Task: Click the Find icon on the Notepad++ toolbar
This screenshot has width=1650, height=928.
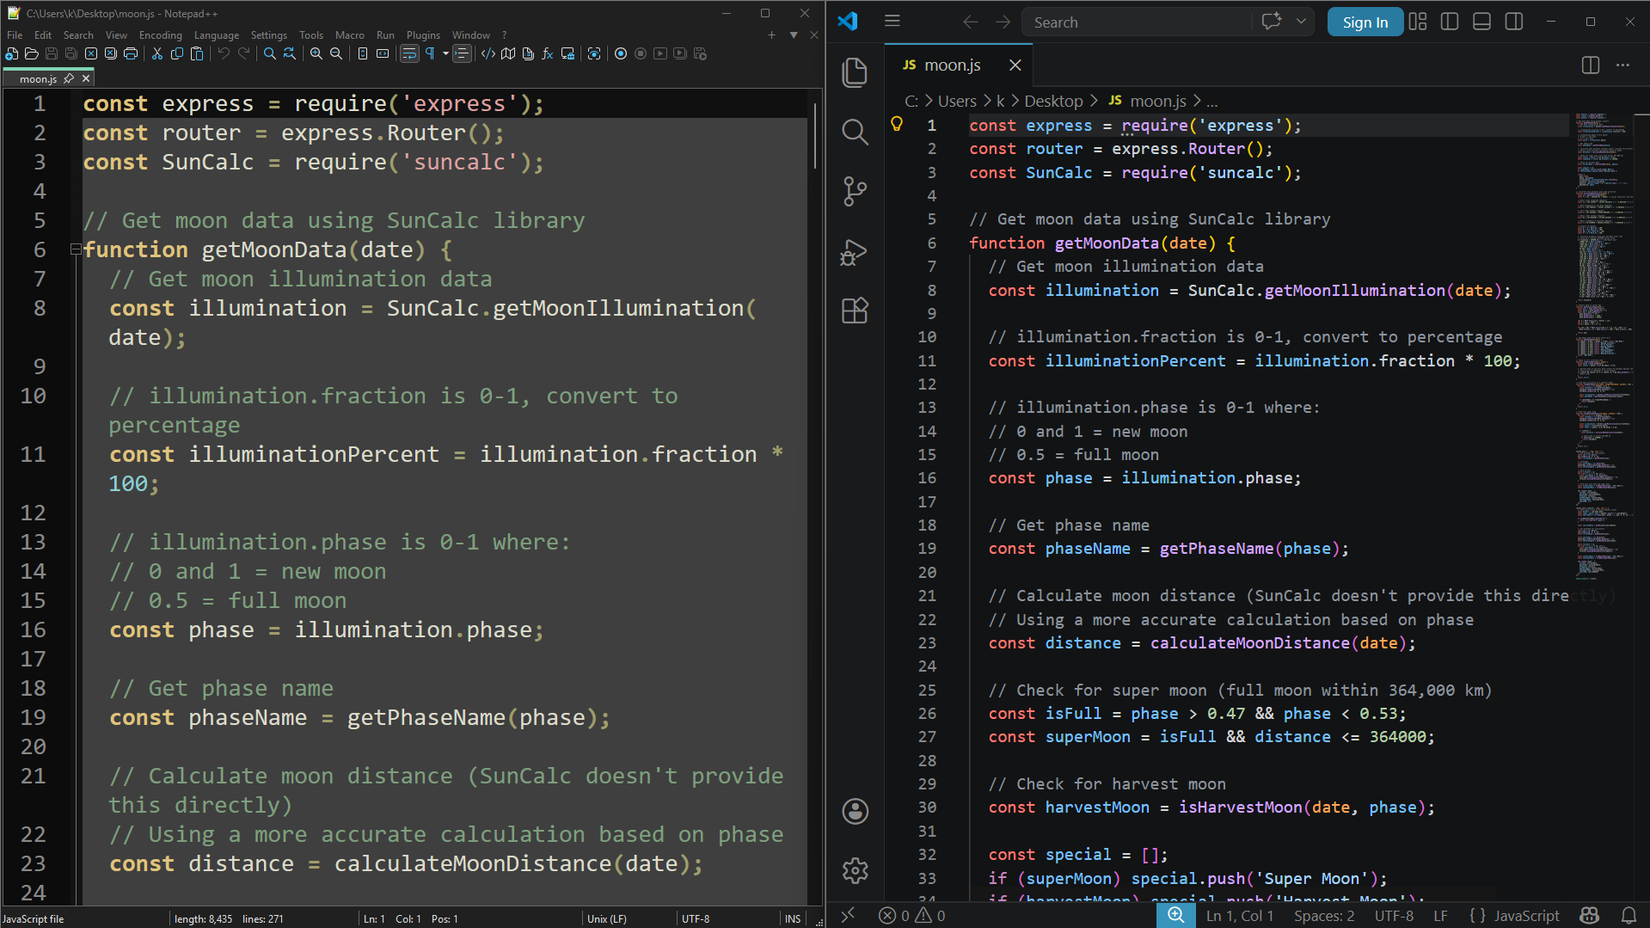Action: pyautogui.click(x=269, y=53)
